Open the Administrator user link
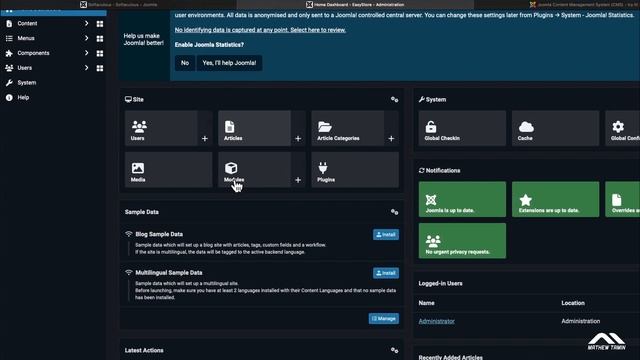 pyautogui.click(x=436, y=321)
